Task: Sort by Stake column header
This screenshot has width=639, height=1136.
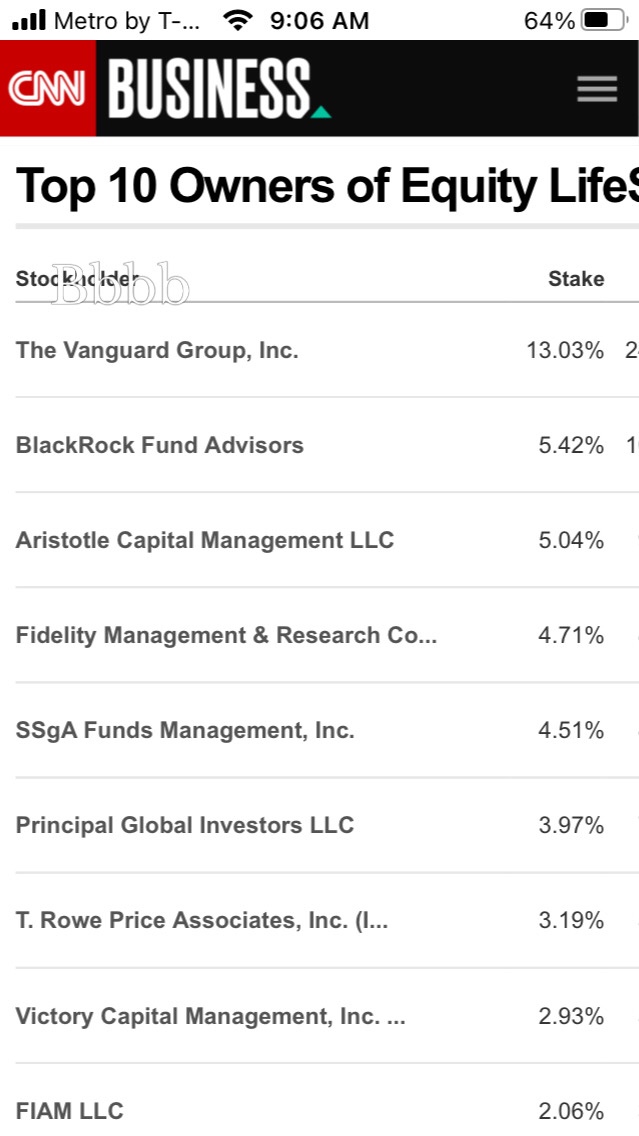Action: coord(576,279)
